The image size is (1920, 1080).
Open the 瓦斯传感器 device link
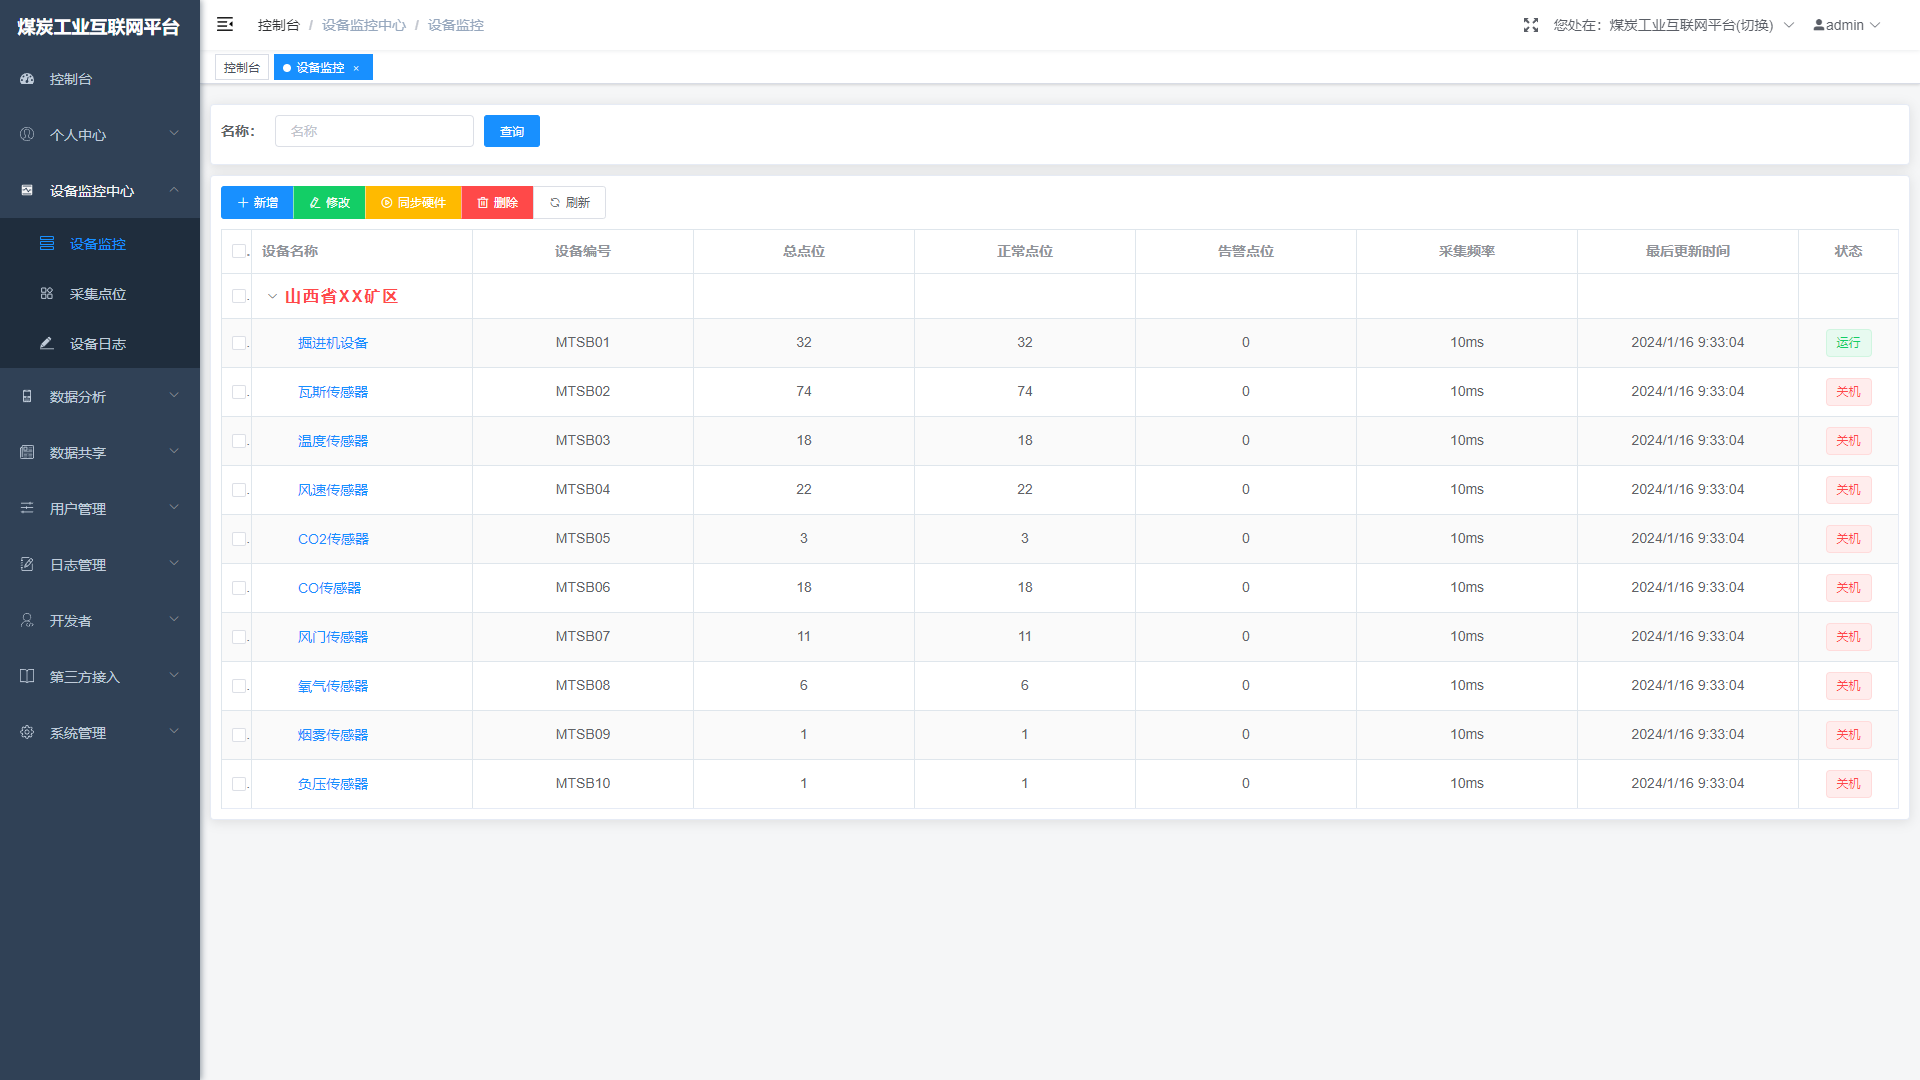[x=332, y=392]
